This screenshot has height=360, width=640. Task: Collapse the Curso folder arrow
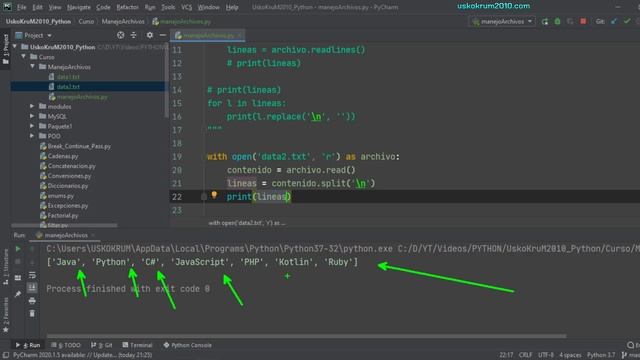click(24, 57)
